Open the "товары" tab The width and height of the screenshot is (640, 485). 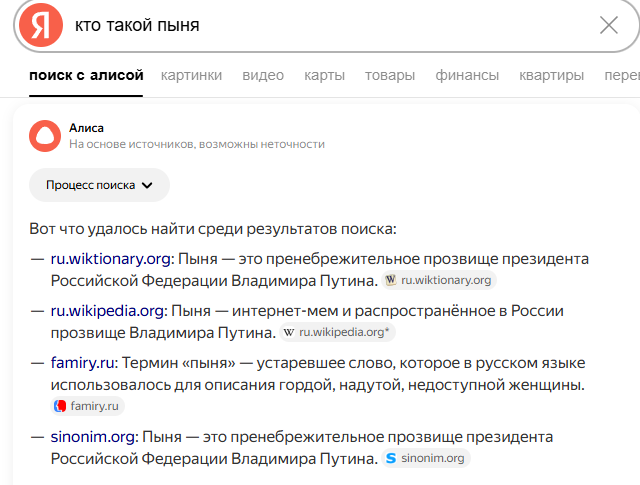(x=390, y=75)
